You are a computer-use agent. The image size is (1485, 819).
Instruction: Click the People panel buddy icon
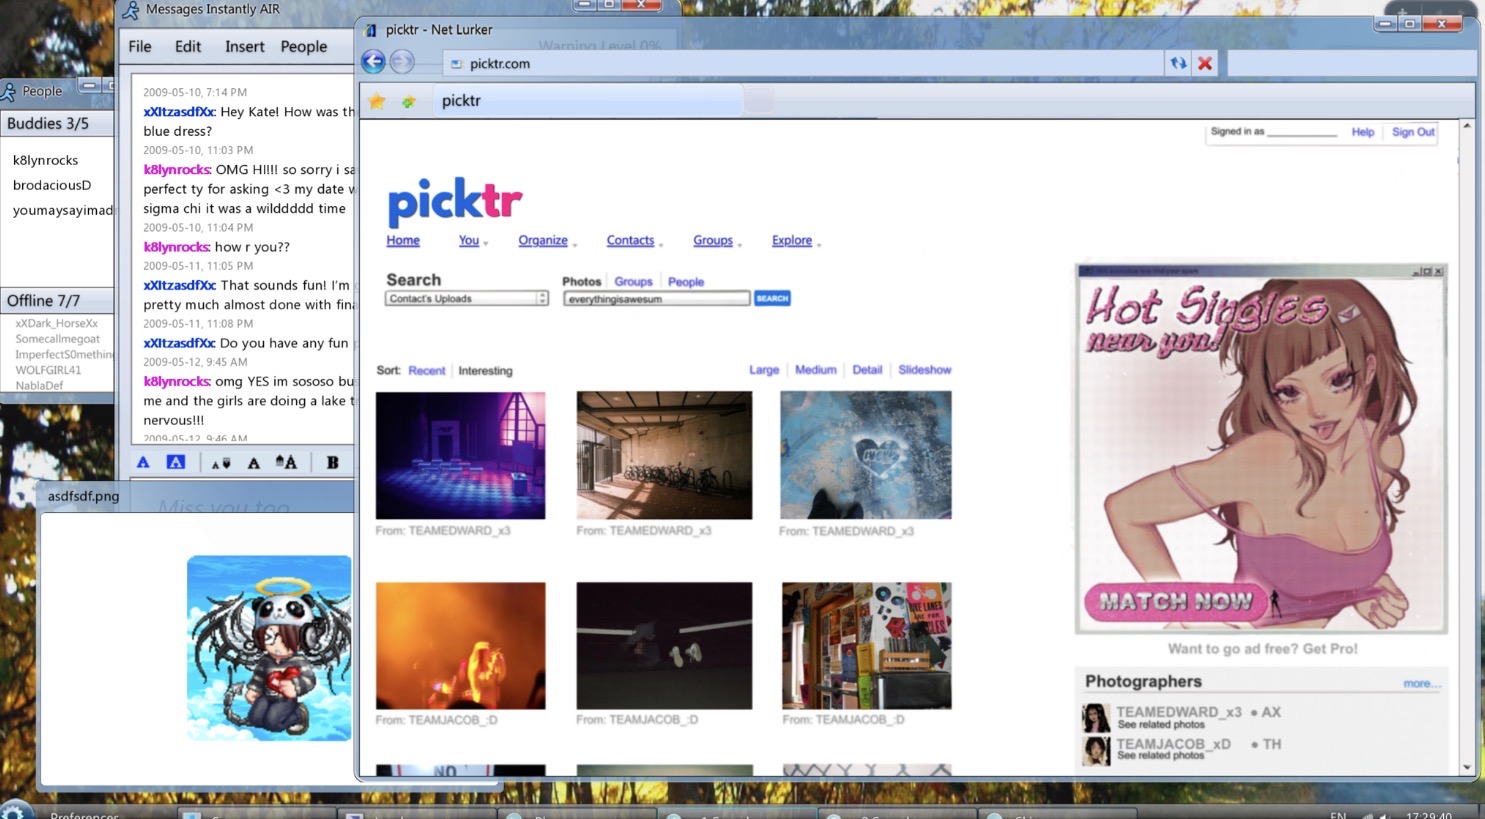[9, 91]
